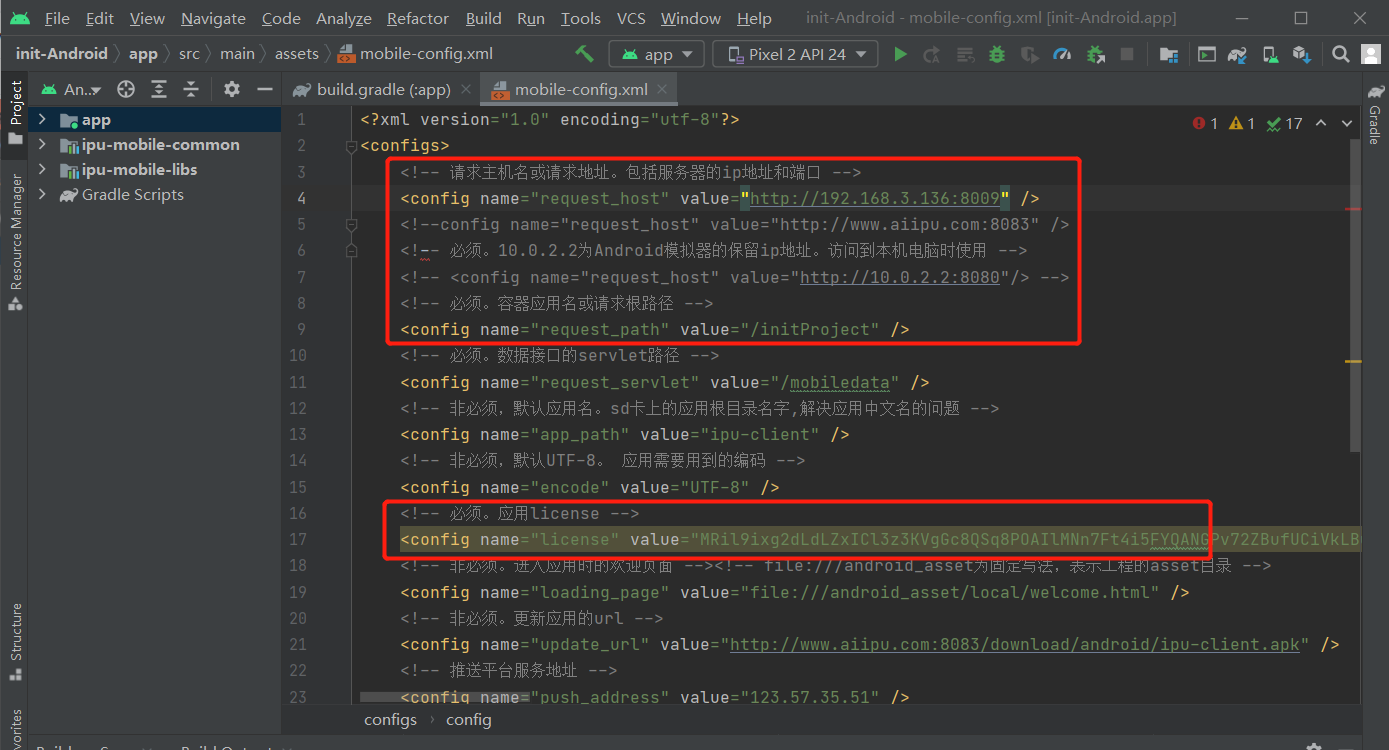Click the configs breadcrumb at the bottom
The image size is (1389, 750).
[x=390, y=720]
